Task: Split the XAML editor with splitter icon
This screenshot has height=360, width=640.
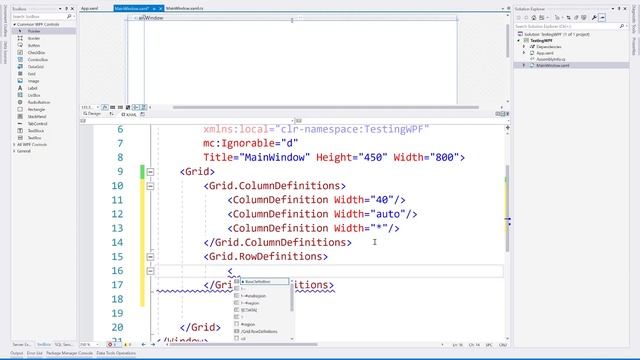Action: (x=507, y=128)
